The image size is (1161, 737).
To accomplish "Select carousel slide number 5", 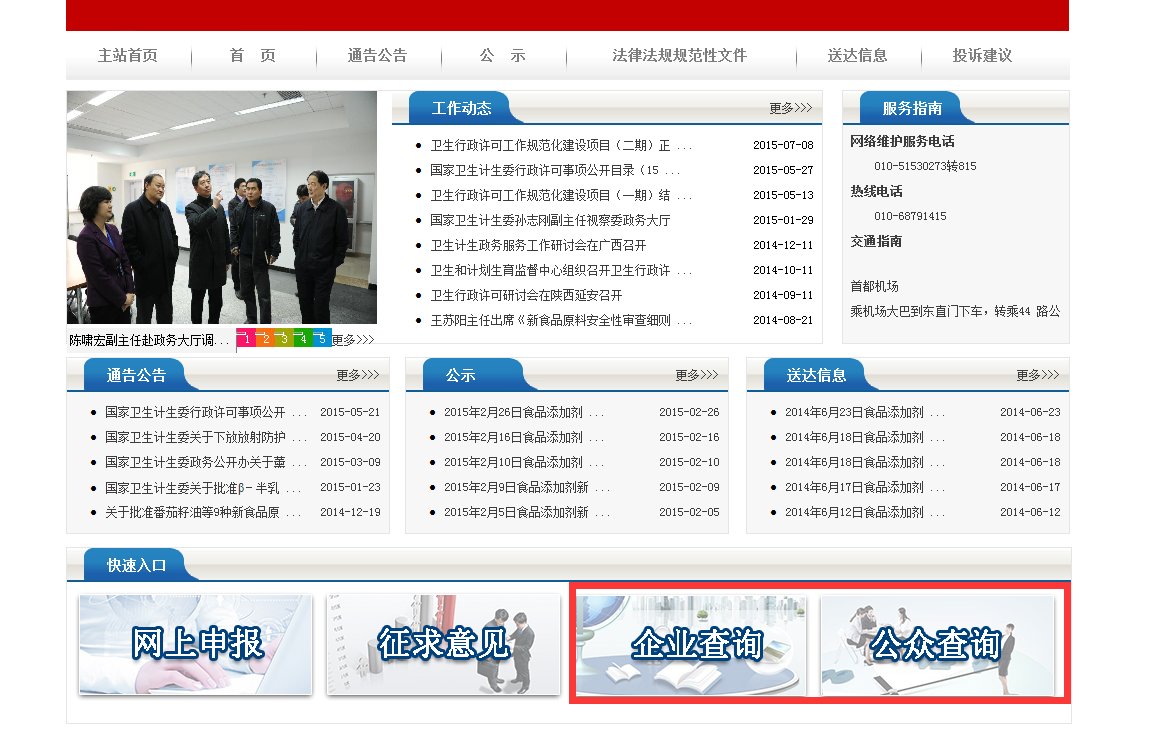I will 320,339.
